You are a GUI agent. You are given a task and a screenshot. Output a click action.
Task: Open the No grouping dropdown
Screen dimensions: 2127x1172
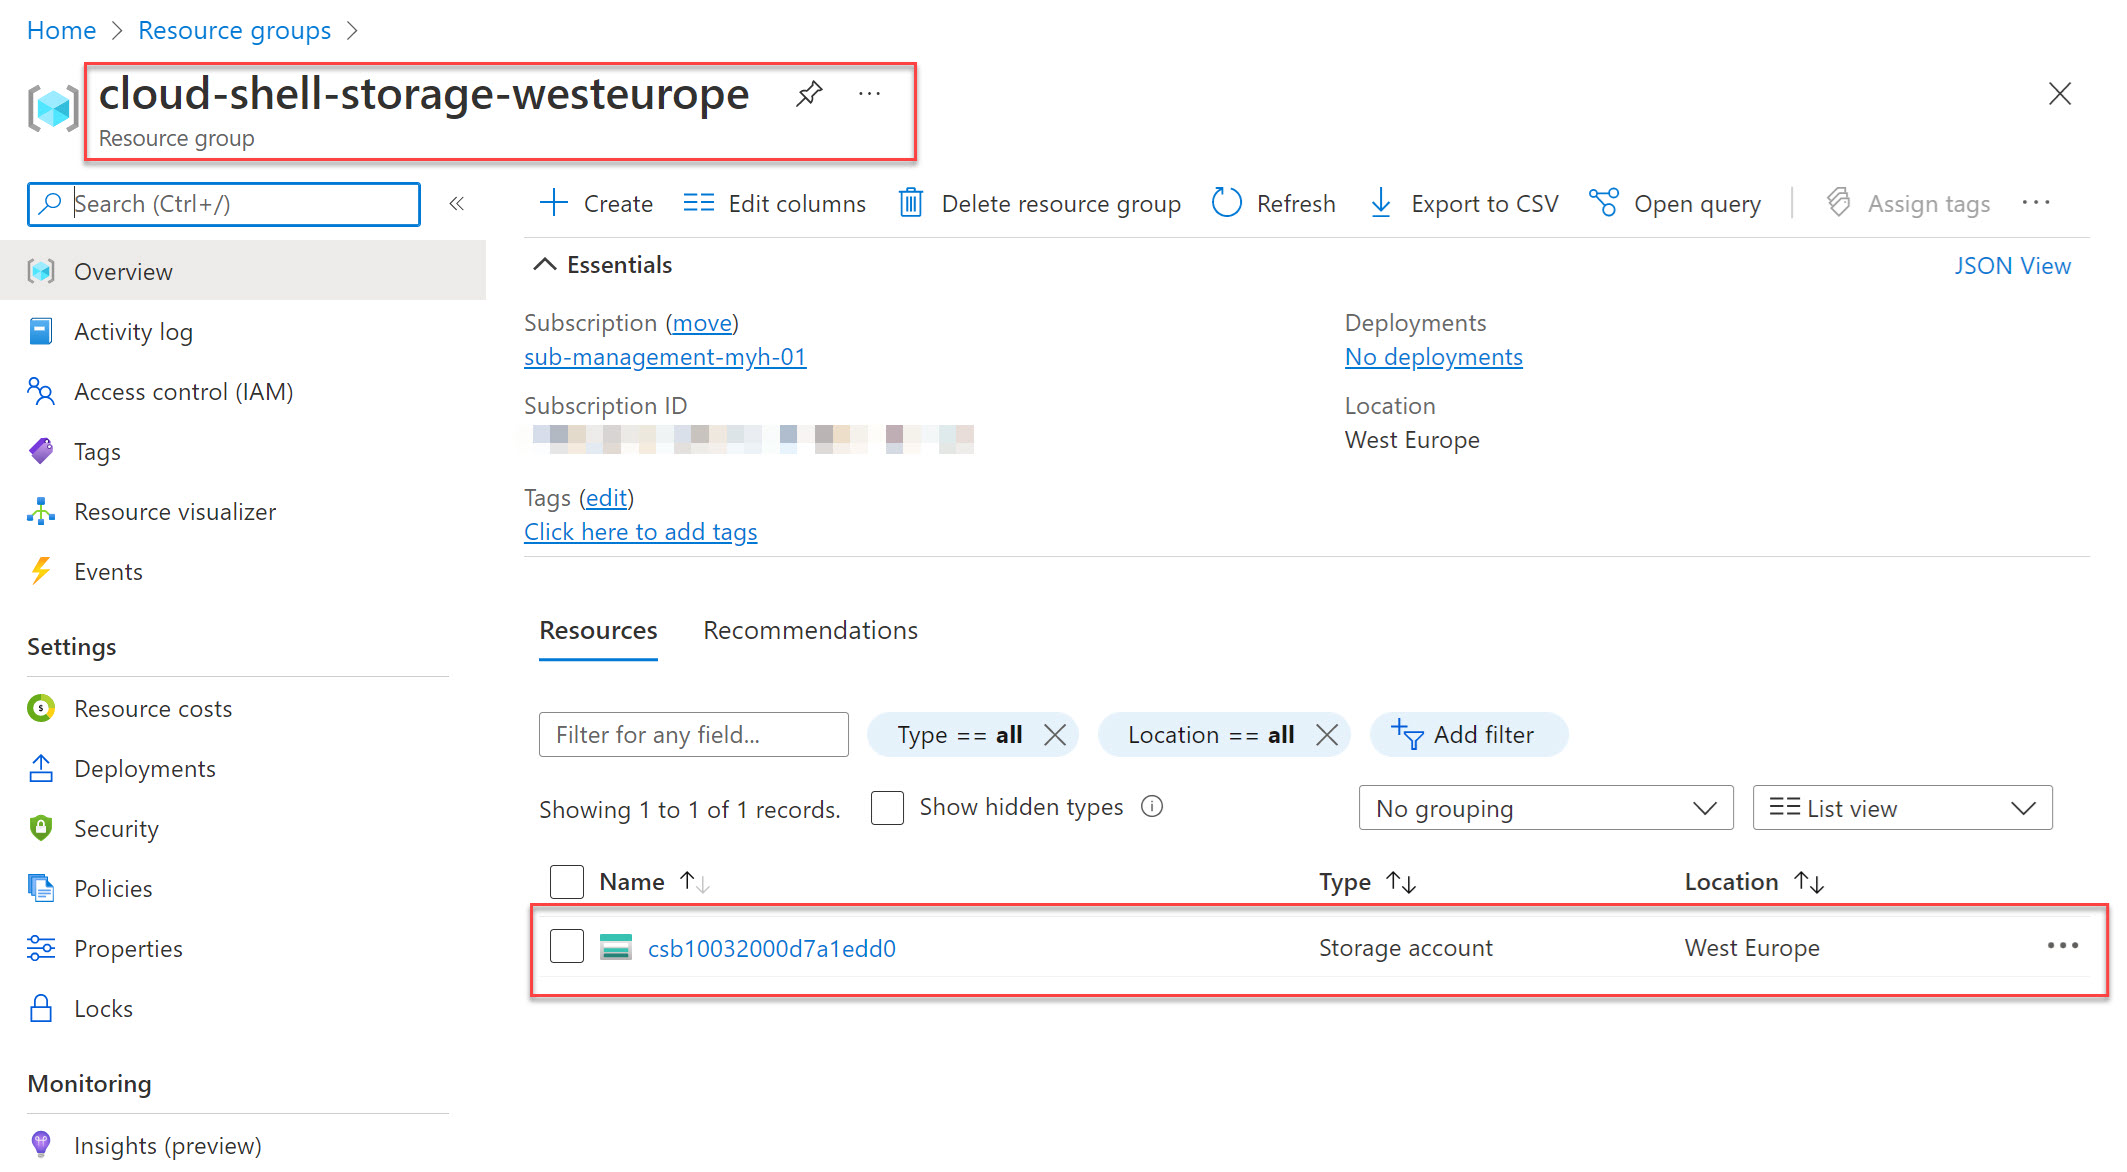click(x=1545, y=807)
